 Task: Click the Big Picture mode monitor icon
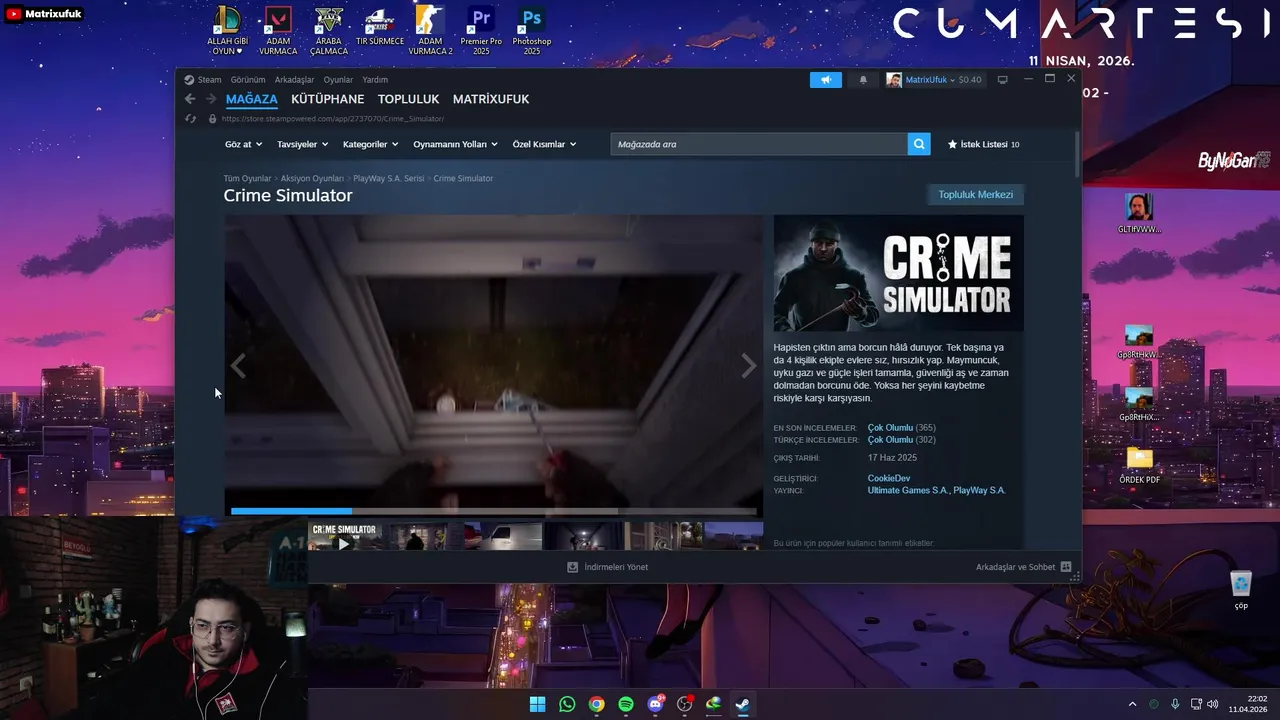[1003, 80]
